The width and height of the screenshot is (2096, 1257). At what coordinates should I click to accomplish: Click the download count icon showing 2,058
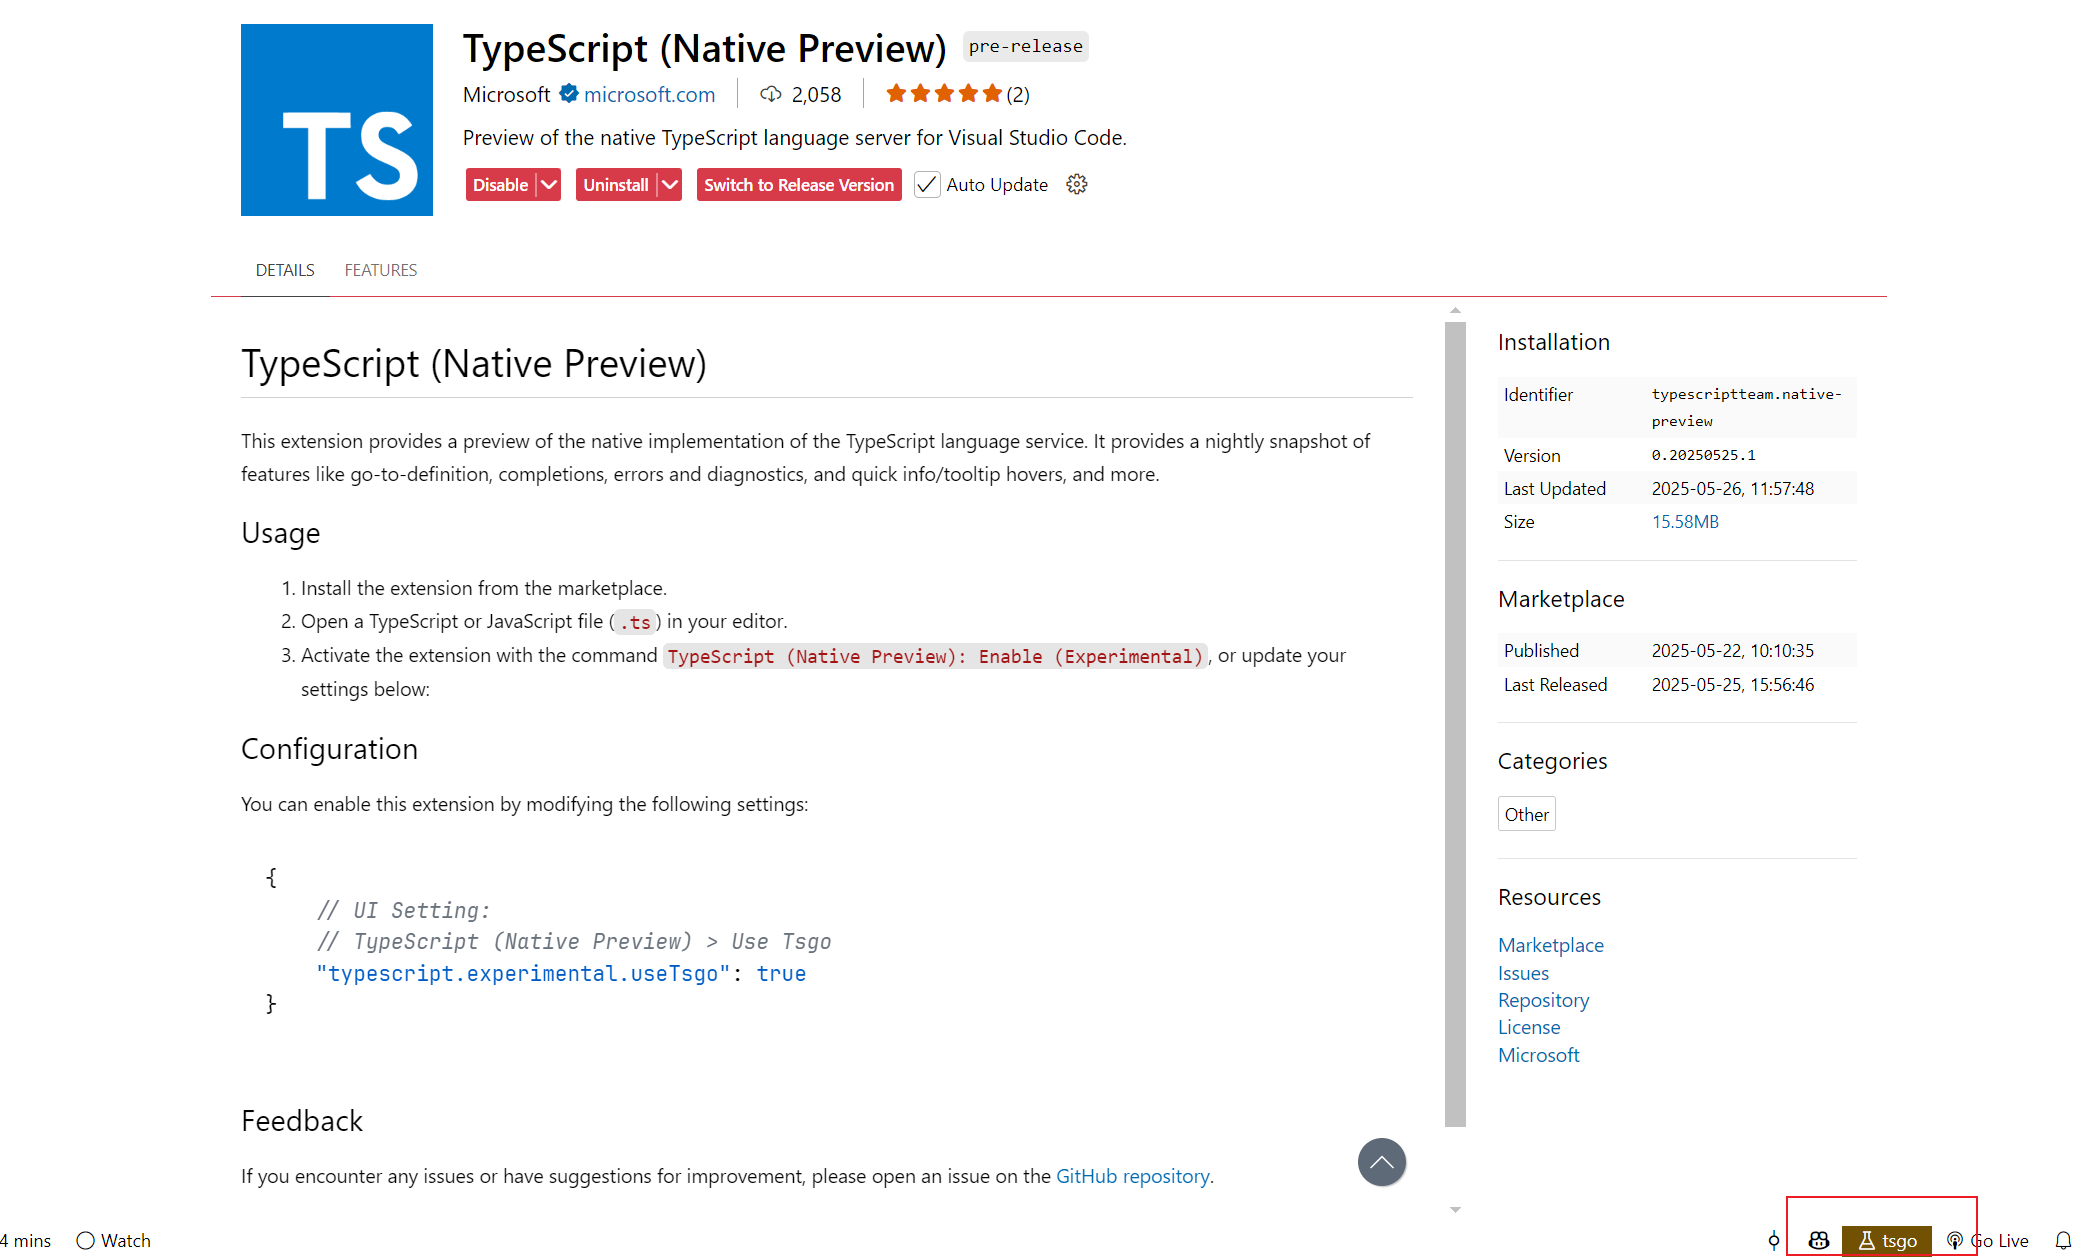pyautogui.click(x=770, y=93)
